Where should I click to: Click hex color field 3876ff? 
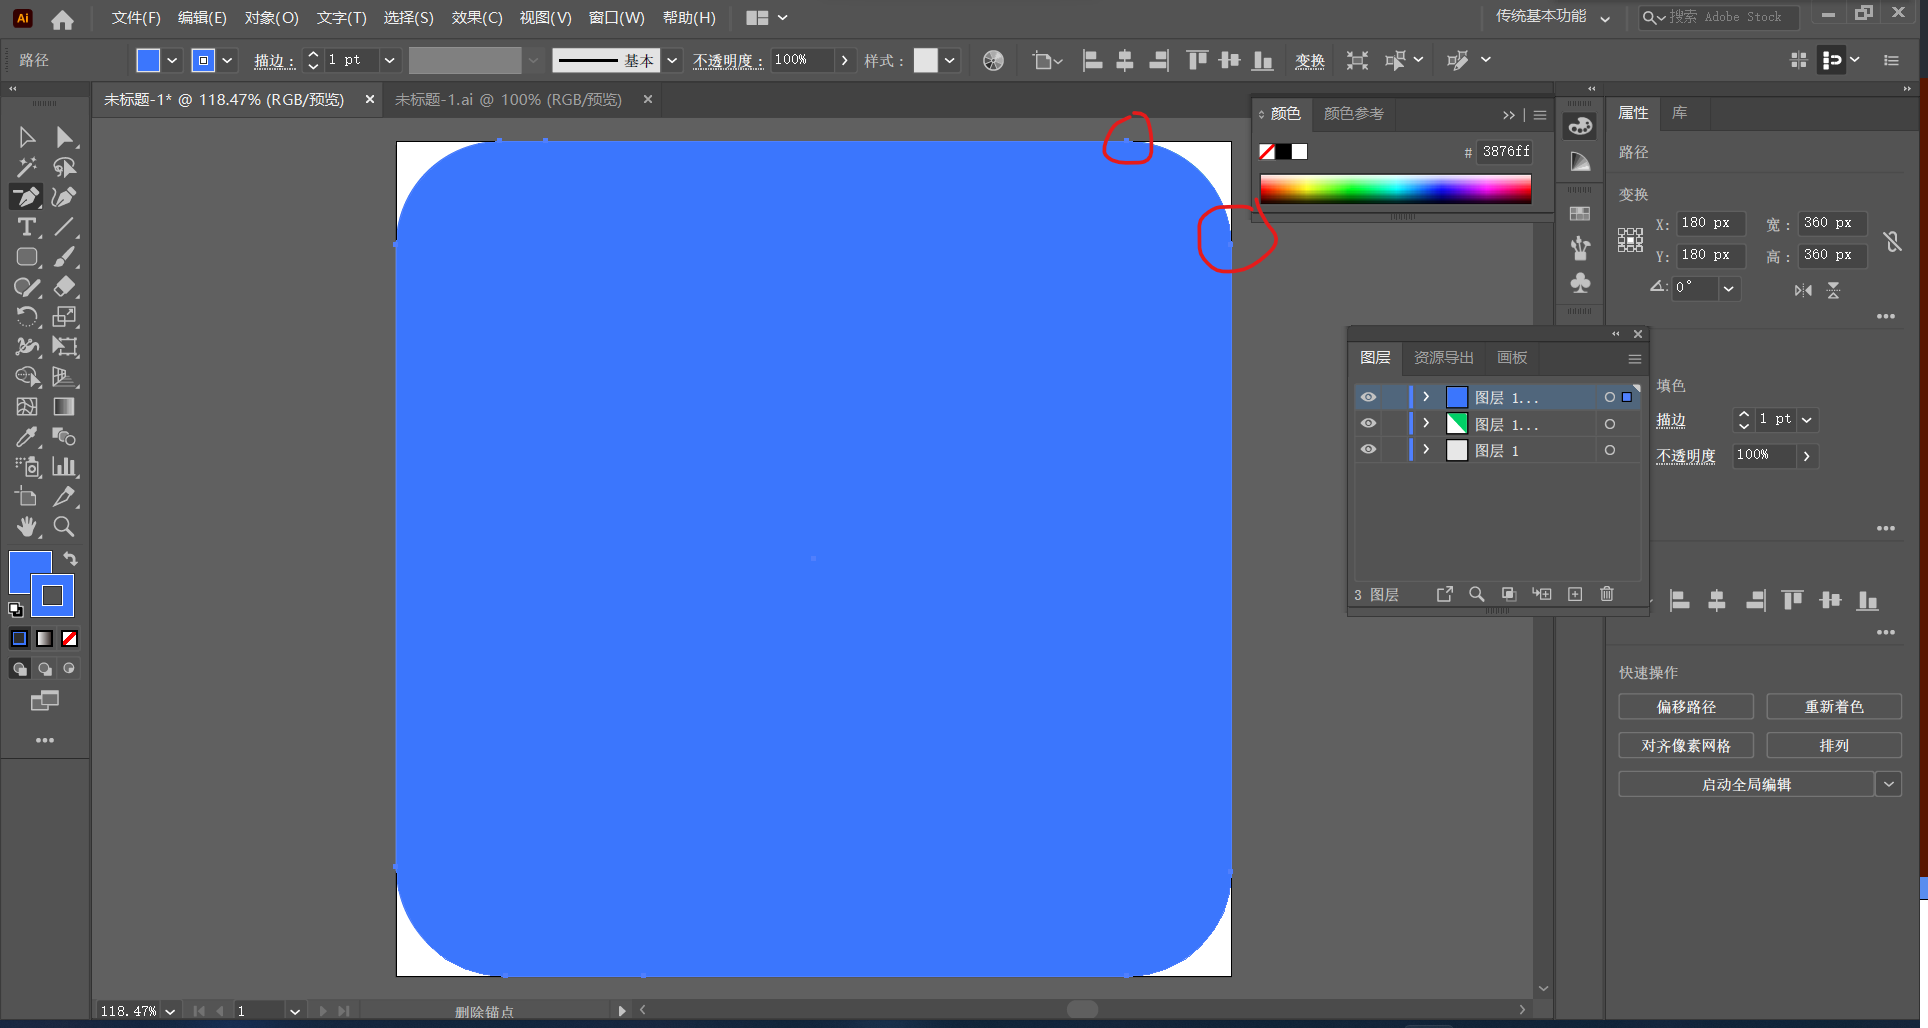coord(1506,152)
